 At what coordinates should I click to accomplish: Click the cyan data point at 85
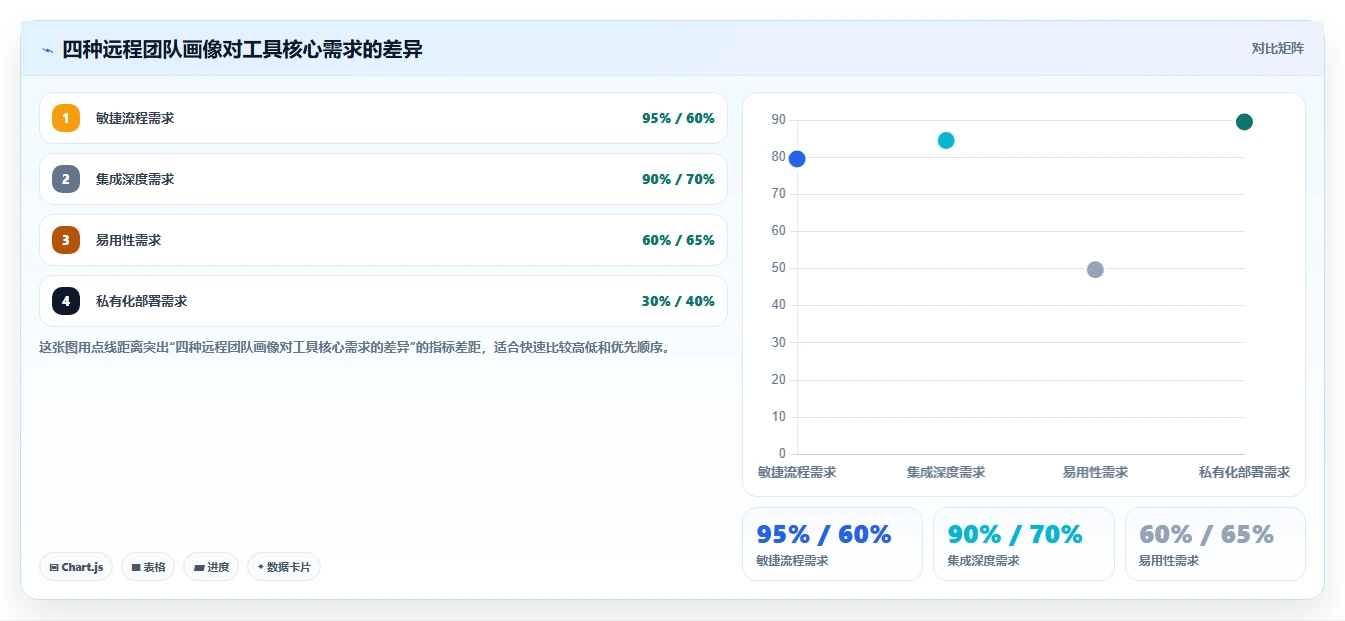coord(946,140)
